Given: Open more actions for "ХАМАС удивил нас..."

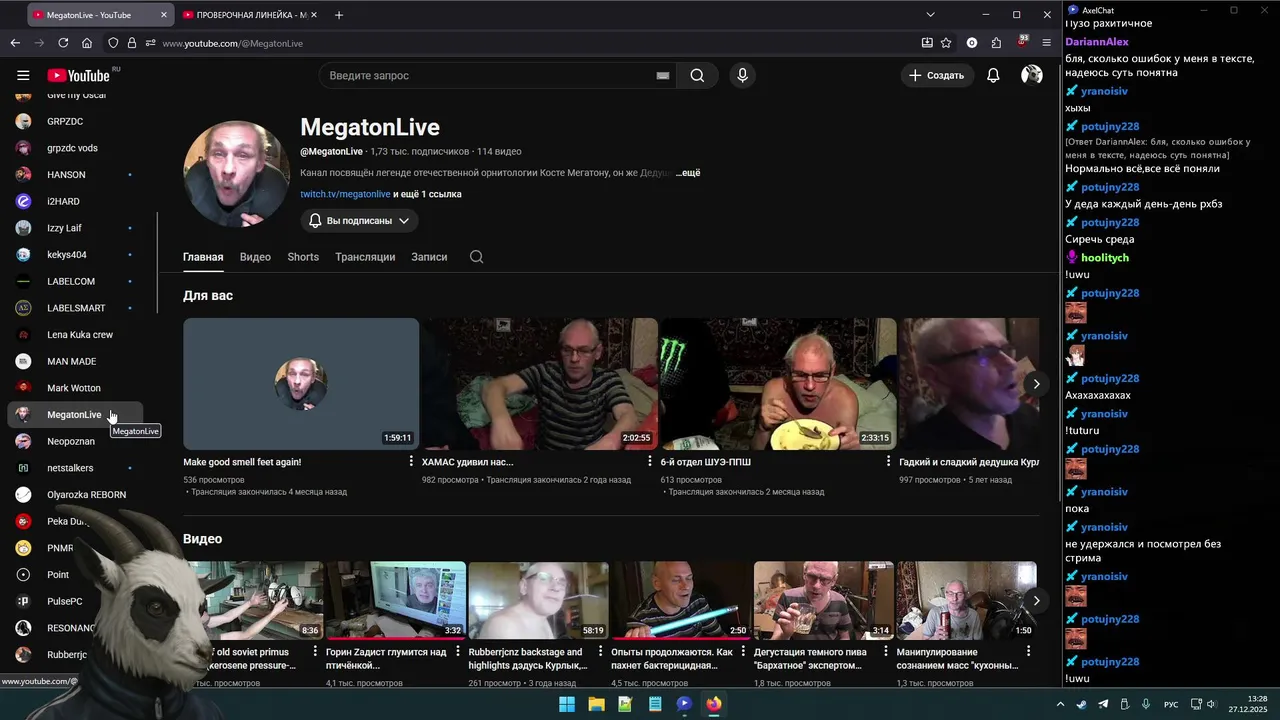Looking at the screenshot, I should click(x=650, y=462).
